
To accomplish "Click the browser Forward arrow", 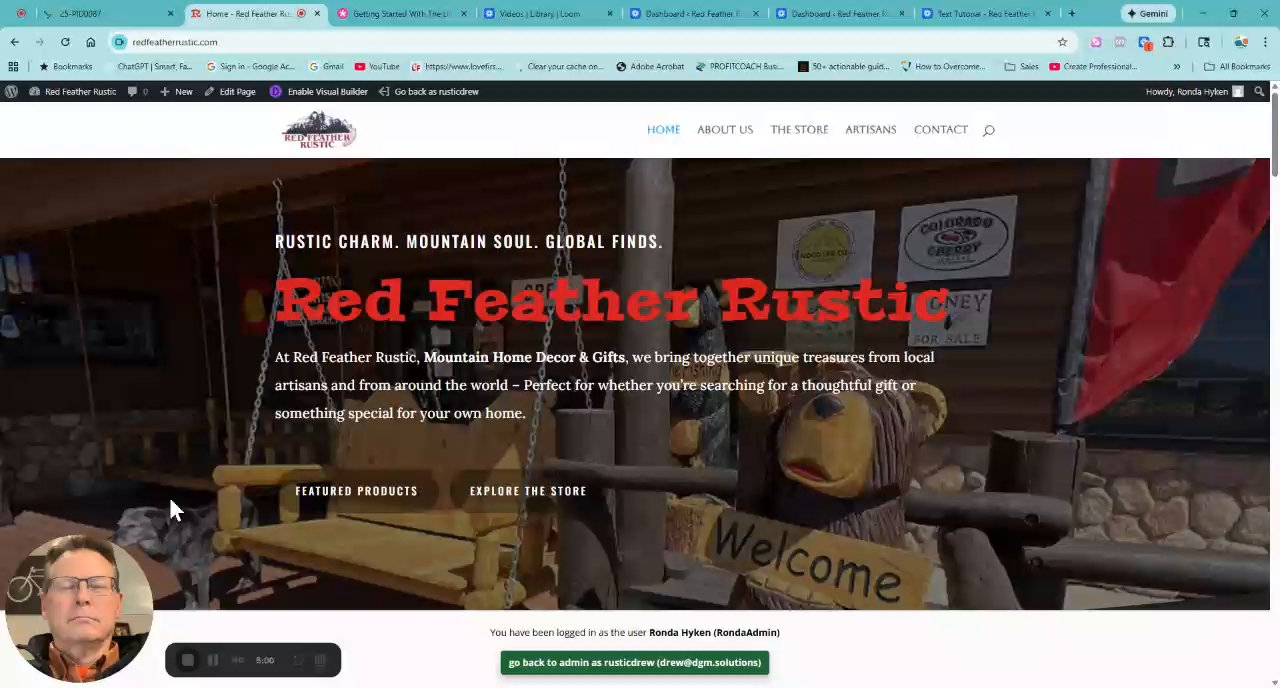I will point(39,42).
